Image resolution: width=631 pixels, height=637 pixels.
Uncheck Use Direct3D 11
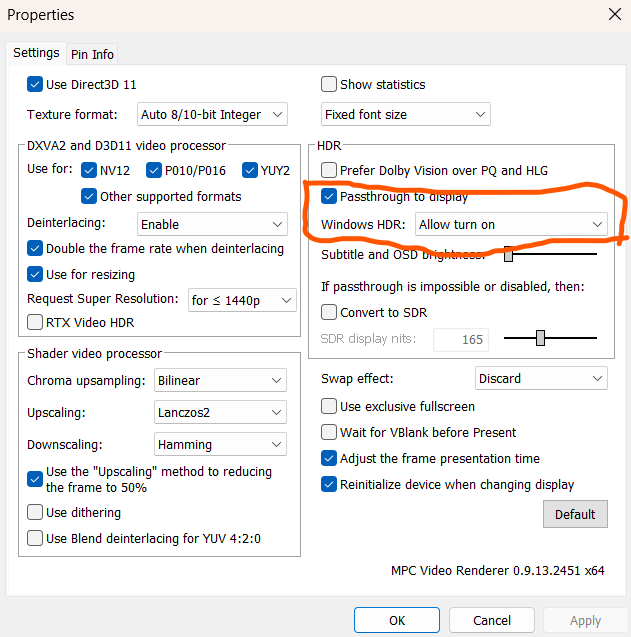click(35, 84)
